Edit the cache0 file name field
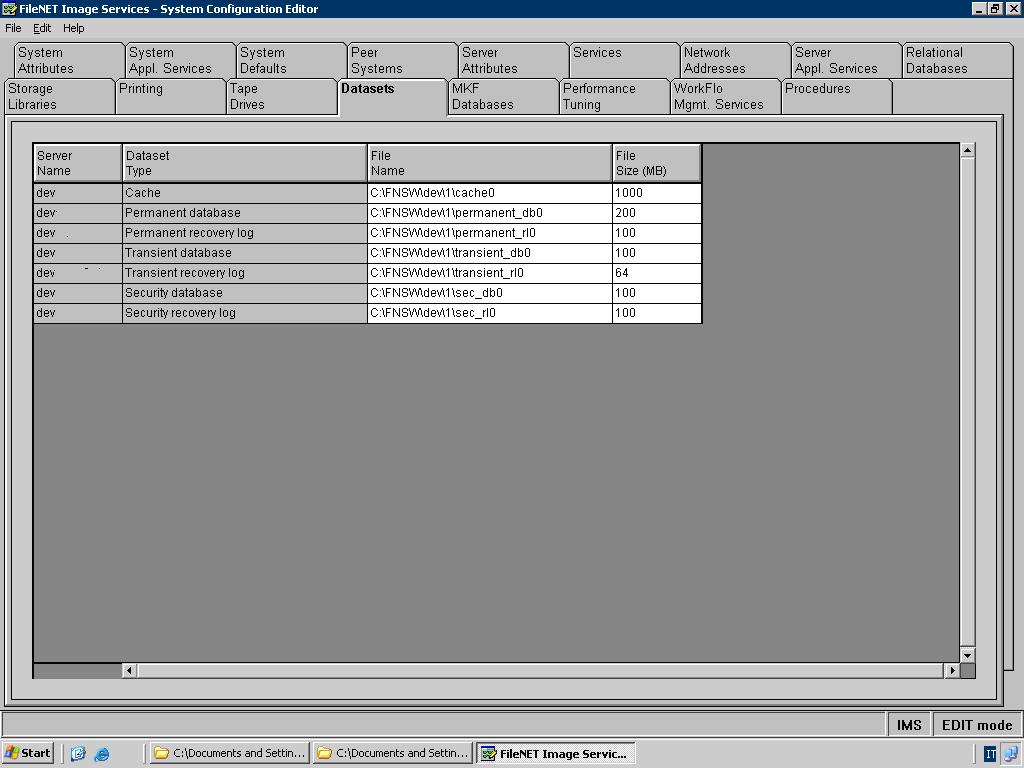Screen dimensions: 1024x768 pyautogui.click(x=490, y=193)
